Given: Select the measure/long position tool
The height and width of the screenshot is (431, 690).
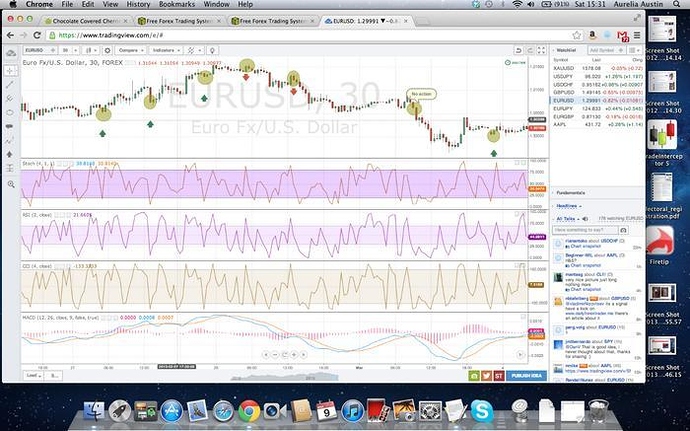Looking at the screenshot, I should click(11, 169).
